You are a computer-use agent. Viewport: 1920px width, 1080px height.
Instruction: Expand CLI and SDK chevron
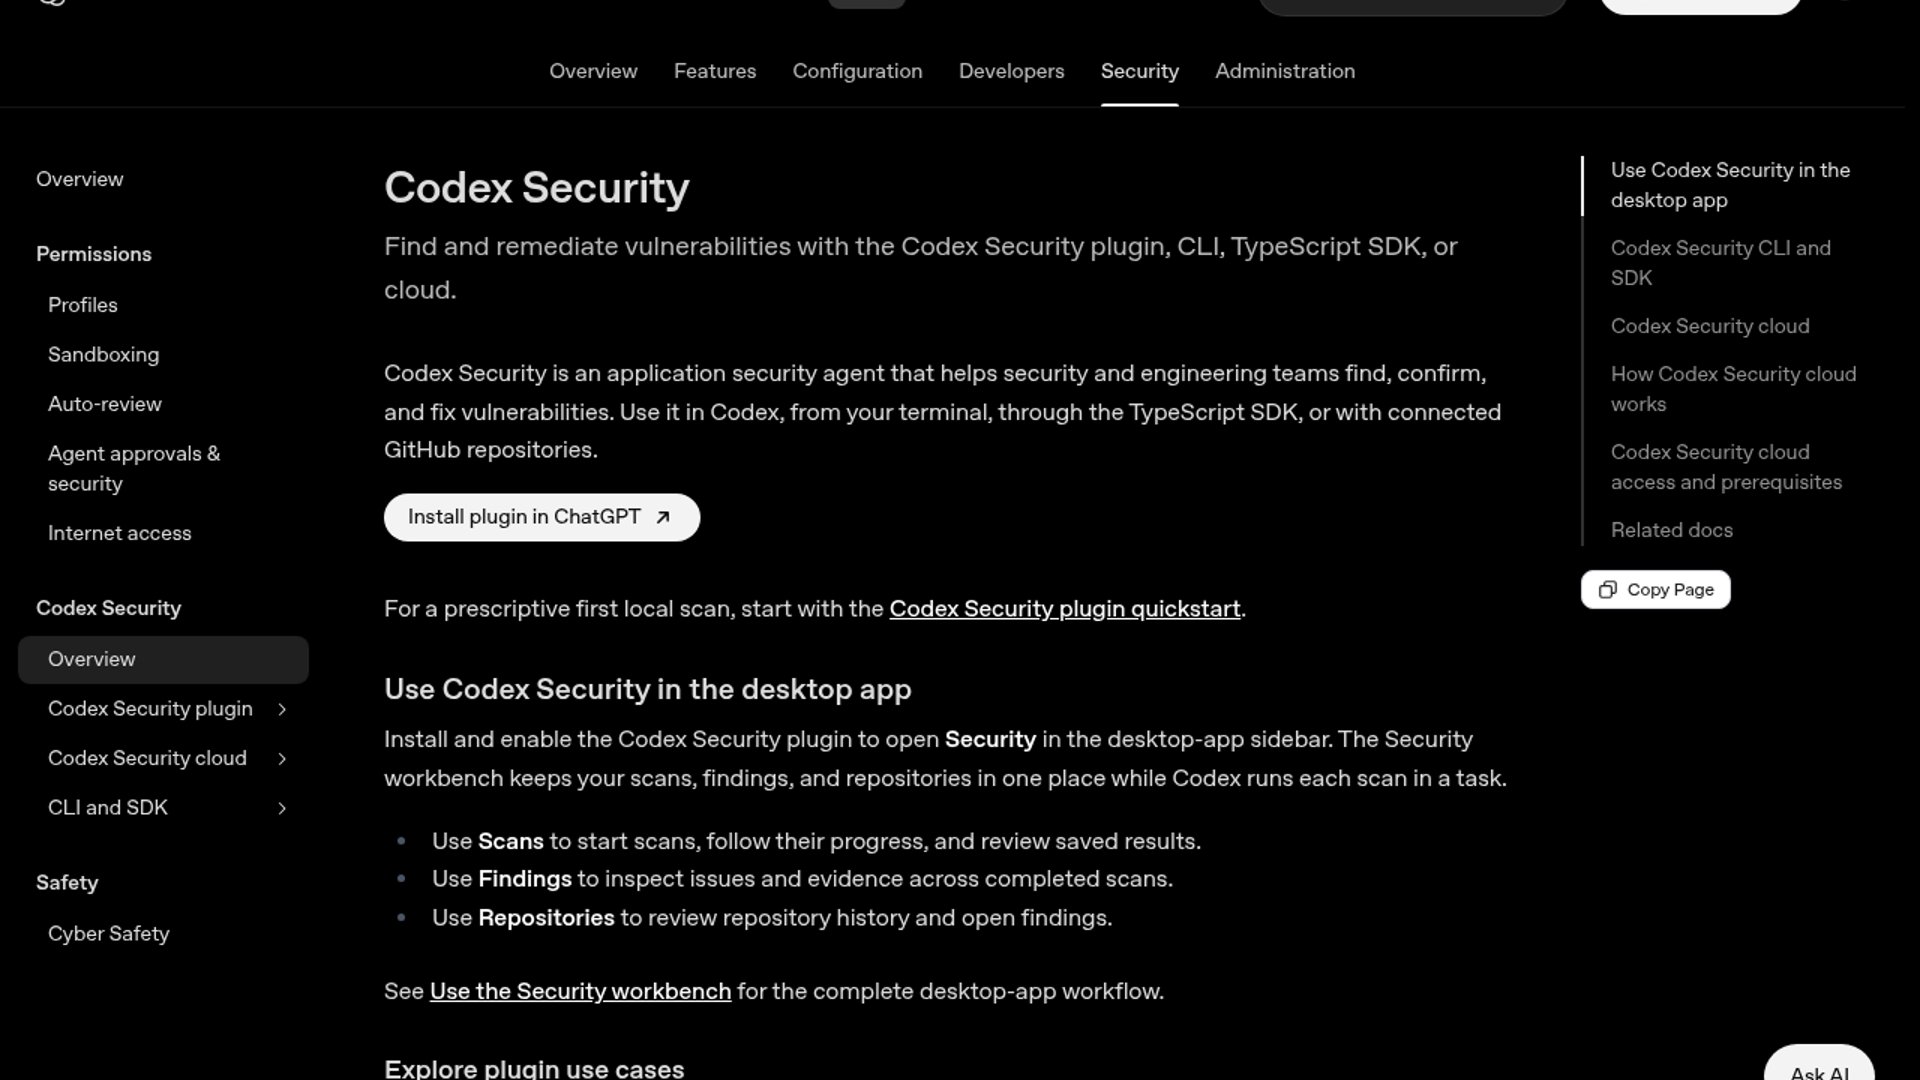tap(282, 808)
